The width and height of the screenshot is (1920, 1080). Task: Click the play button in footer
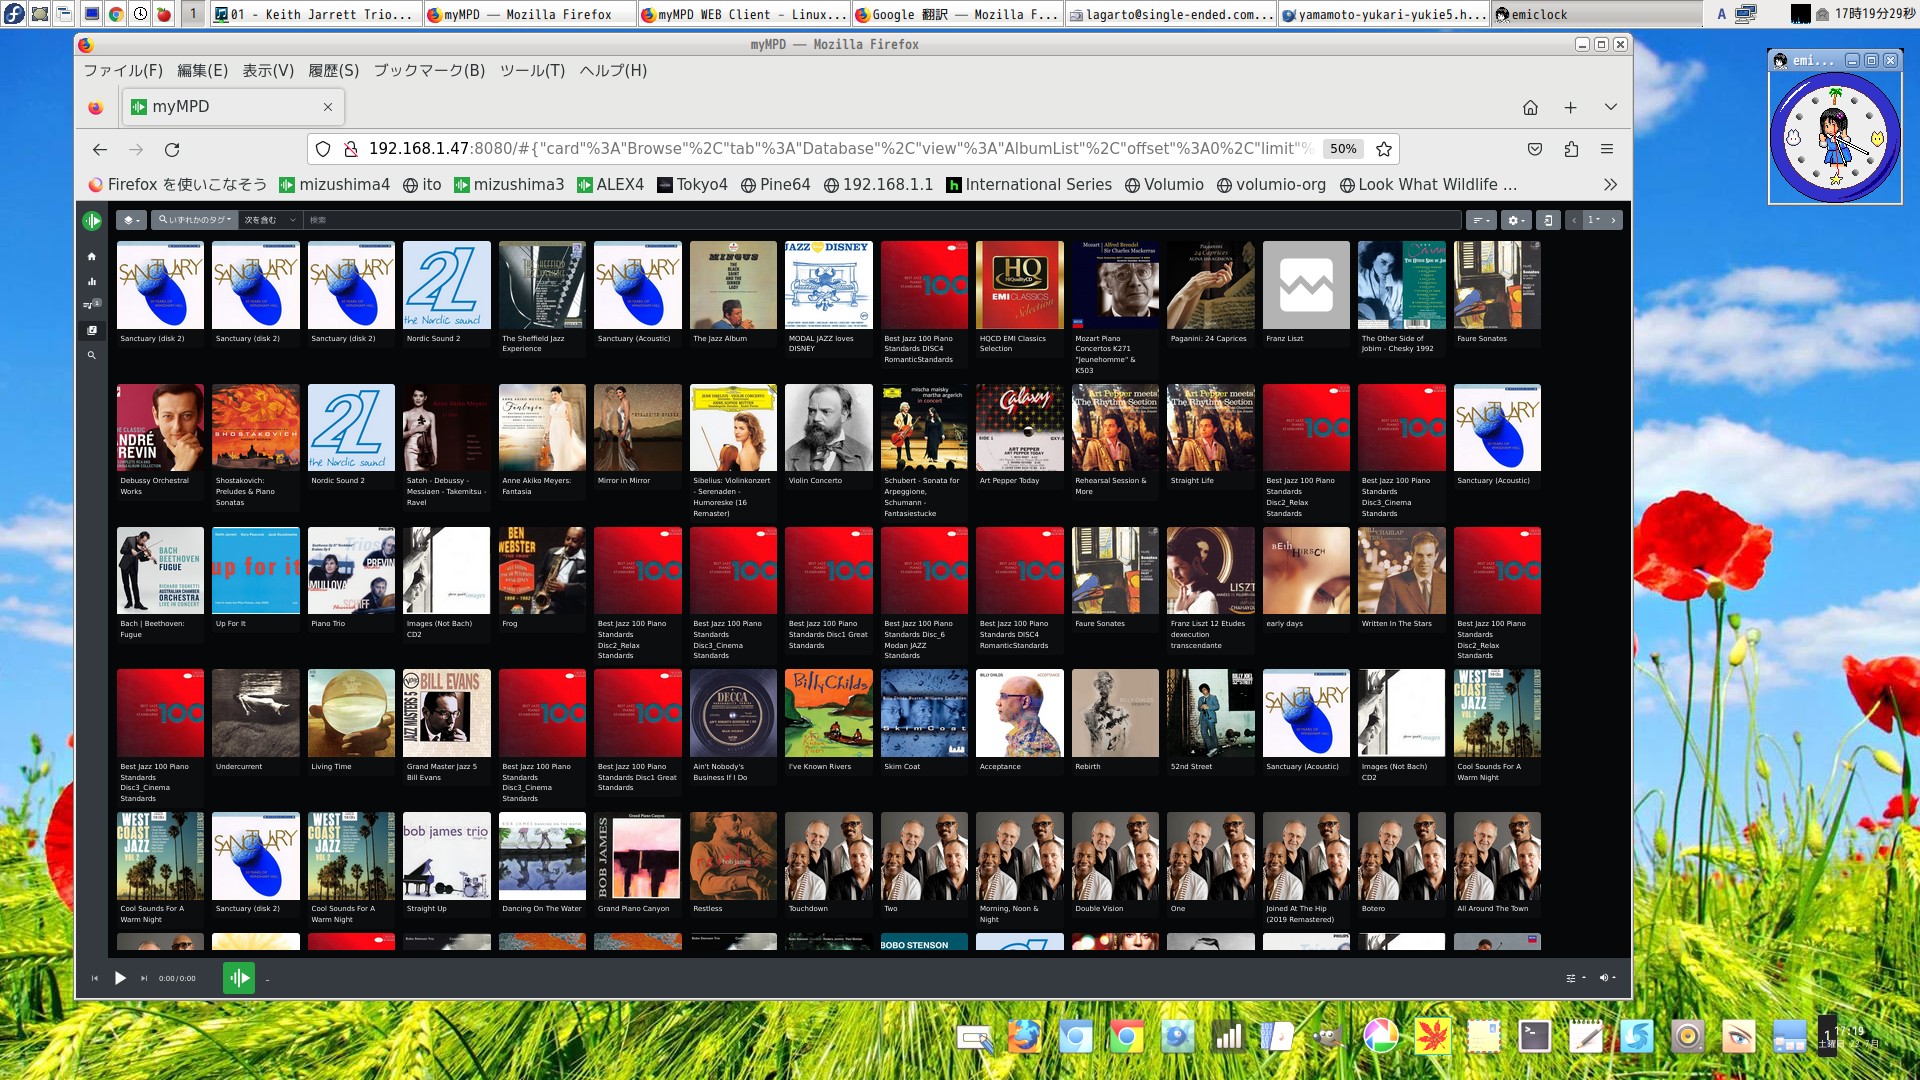[x=120, y=978]
